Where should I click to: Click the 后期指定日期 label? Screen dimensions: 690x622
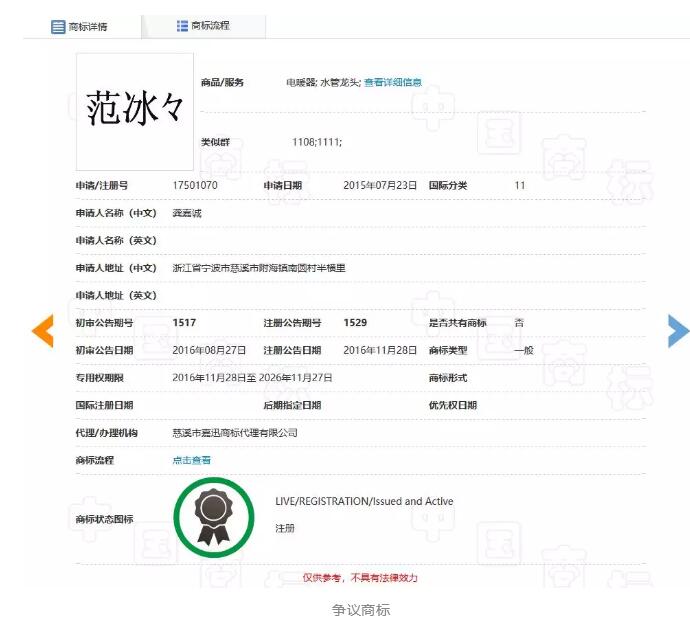292,405
